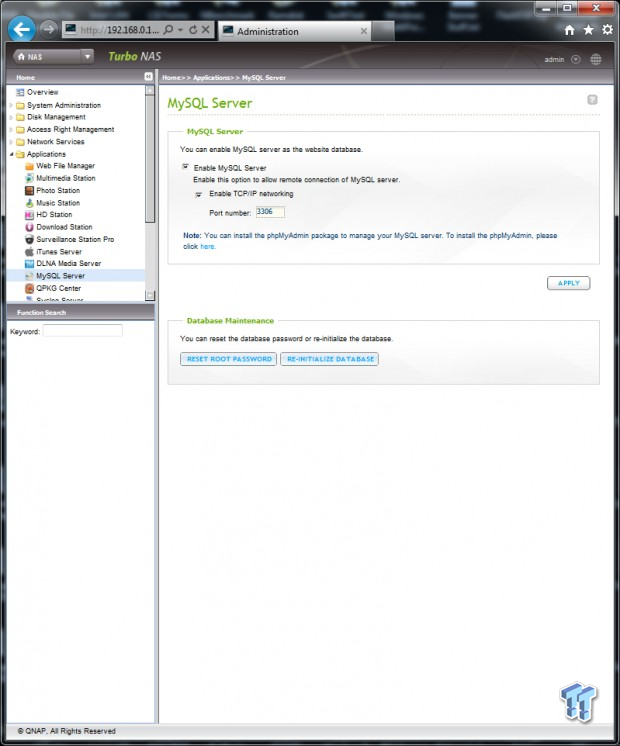
Task: Toggle Enable TCP/IP networking checkbox
Action: [x=199, y=194]
